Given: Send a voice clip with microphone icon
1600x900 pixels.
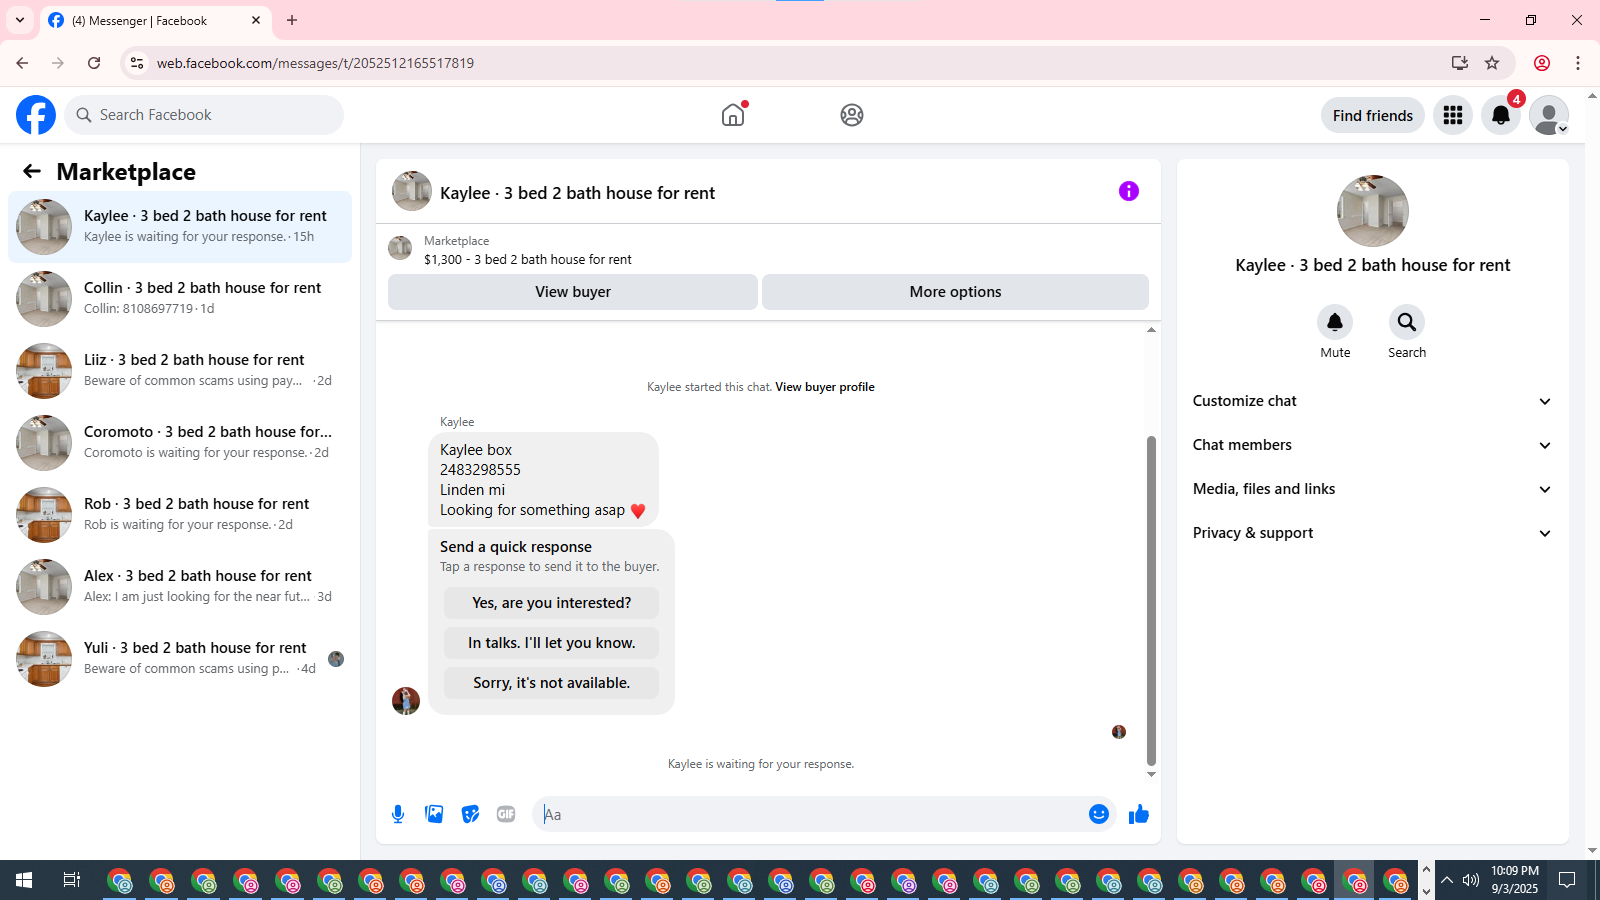Looking at the screenshot, I should [398, 814].
